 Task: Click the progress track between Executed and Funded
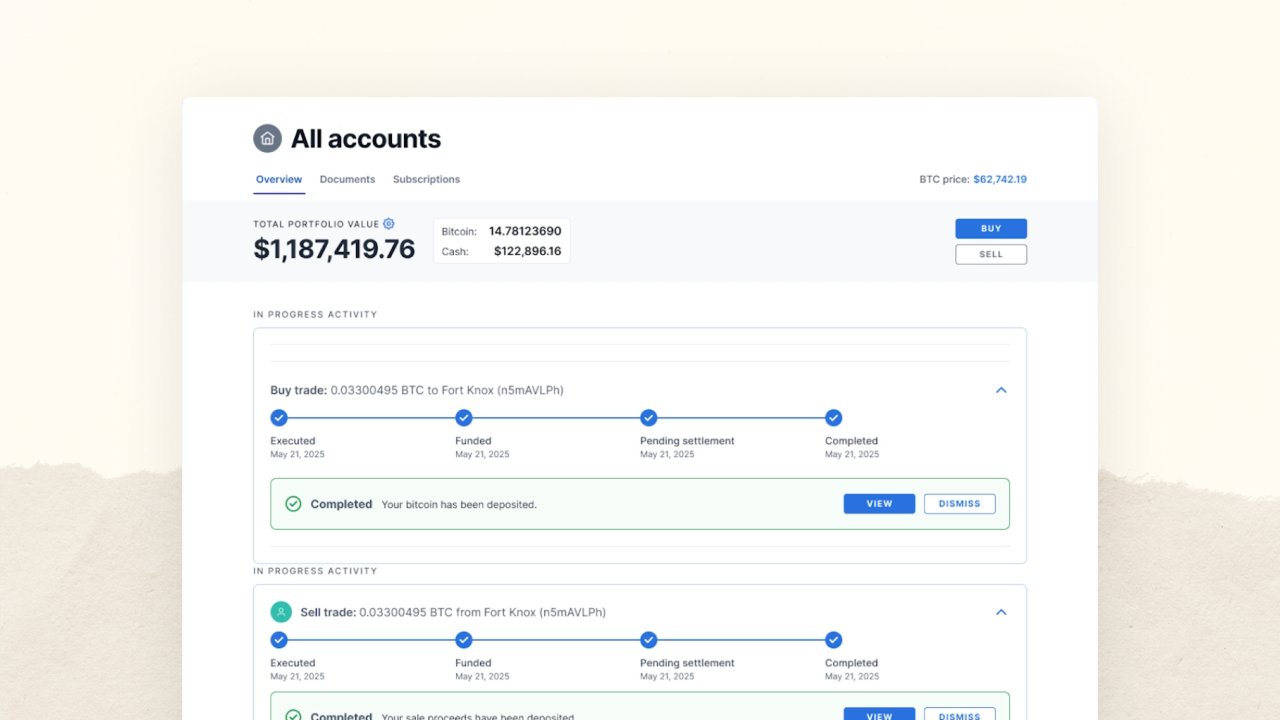click(x=370, y=417)
